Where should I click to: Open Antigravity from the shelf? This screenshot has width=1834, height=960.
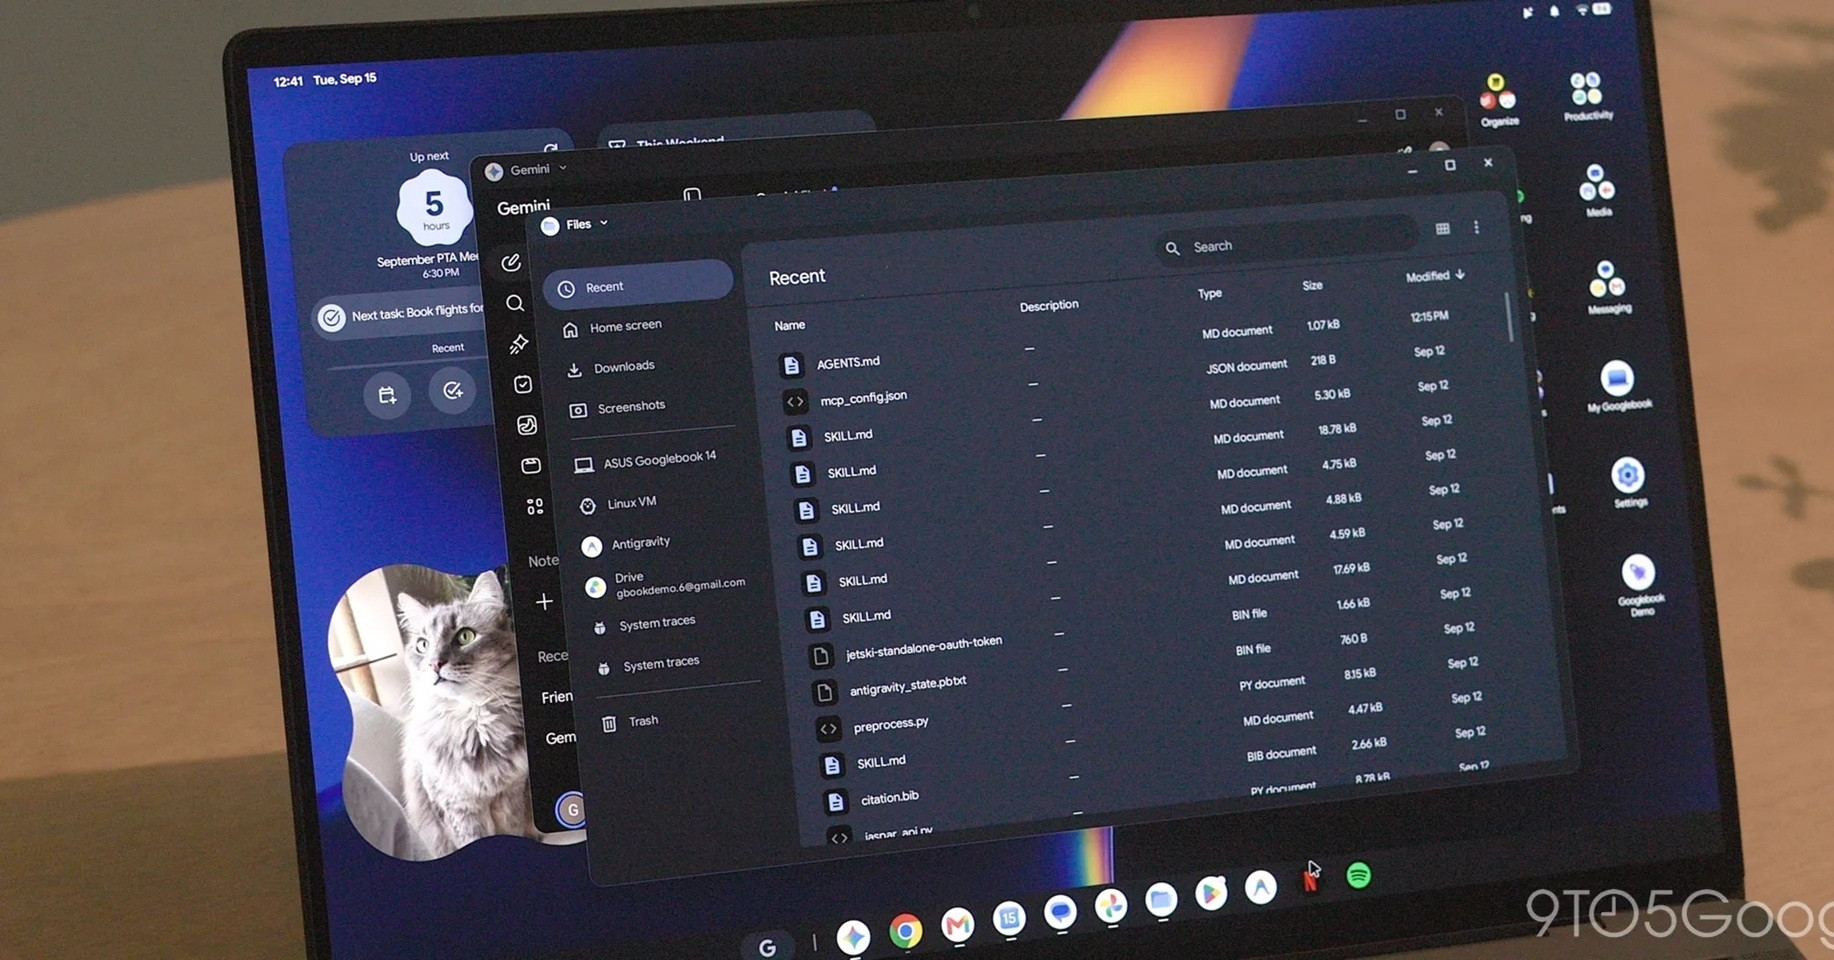(x=1261, y=886)
